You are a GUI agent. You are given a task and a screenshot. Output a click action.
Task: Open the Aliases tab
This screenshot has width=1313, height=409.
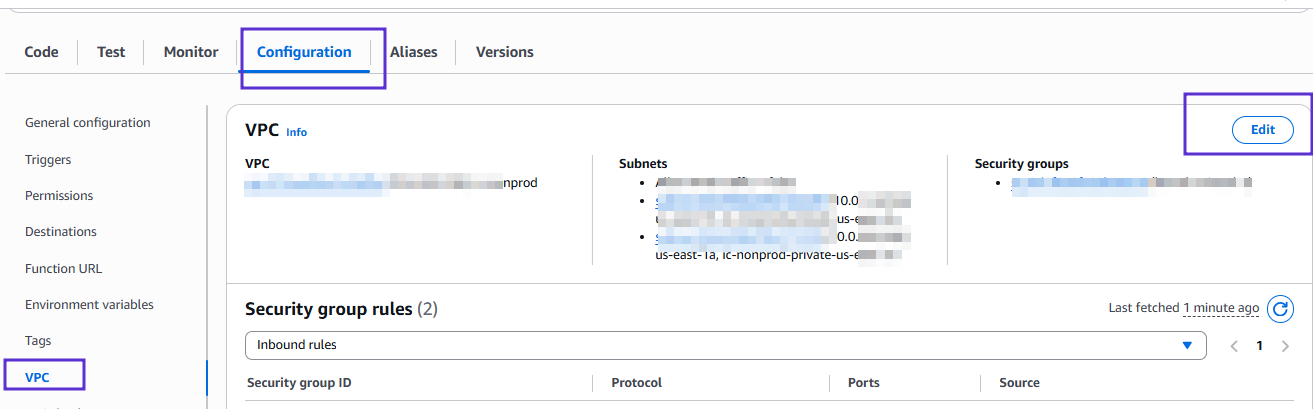tap(414, 52)
